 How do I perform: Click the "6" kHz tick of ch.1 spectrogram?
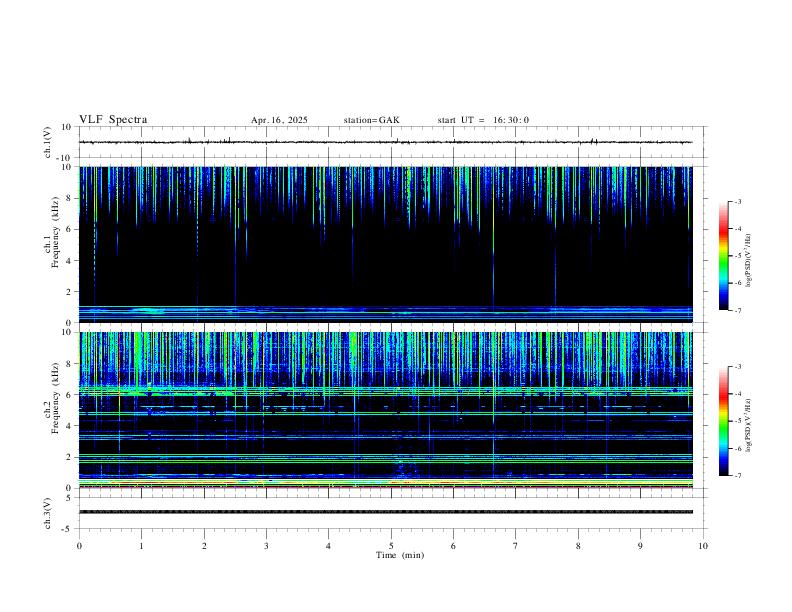click(x=70, y=229)
